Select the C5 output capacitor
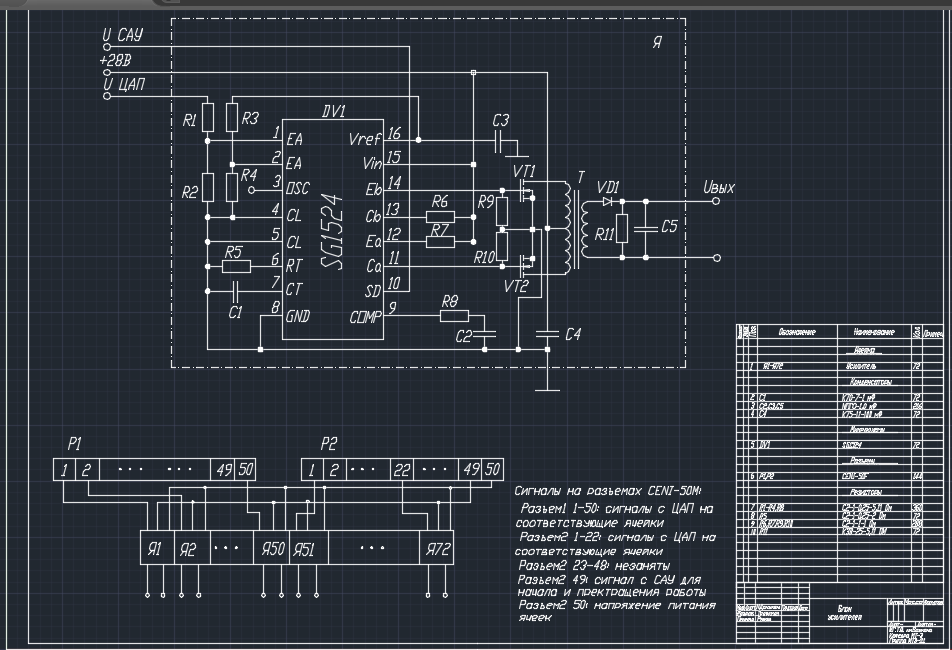The height and width of the screenshot is (650, 952). pos(647,228)
